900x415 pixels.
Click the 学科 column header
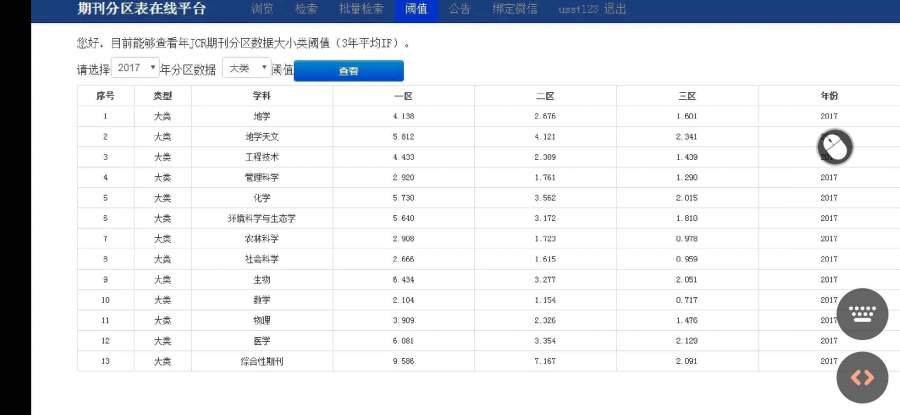[x=262, y=96]
